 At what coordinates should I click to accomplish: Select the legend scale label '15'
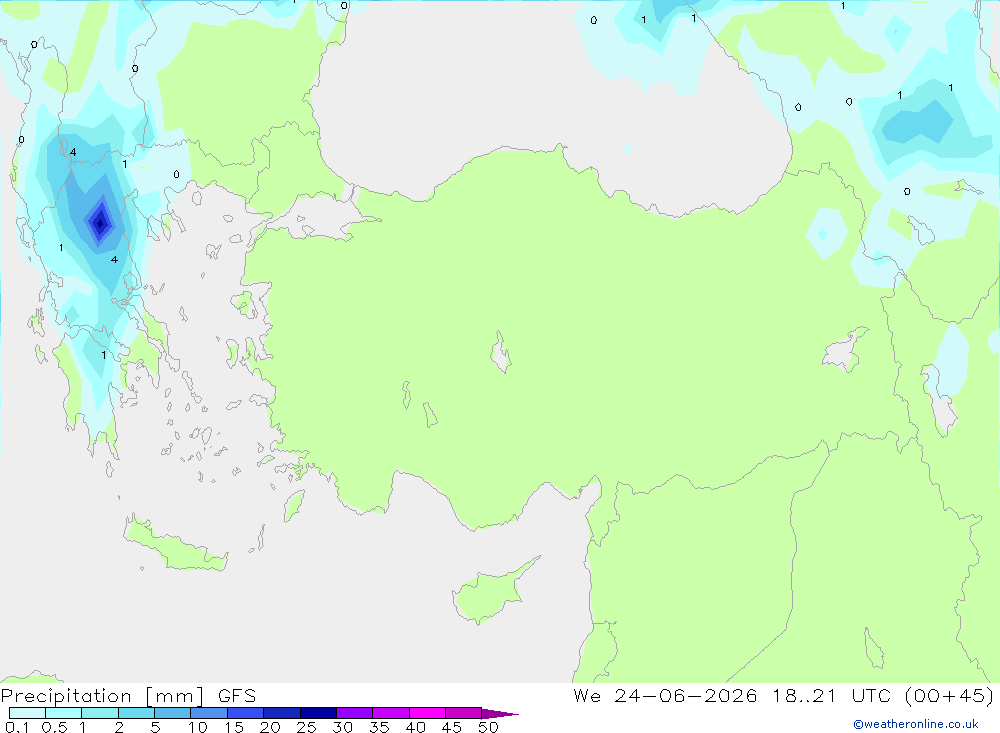click(x=233, y=727)
